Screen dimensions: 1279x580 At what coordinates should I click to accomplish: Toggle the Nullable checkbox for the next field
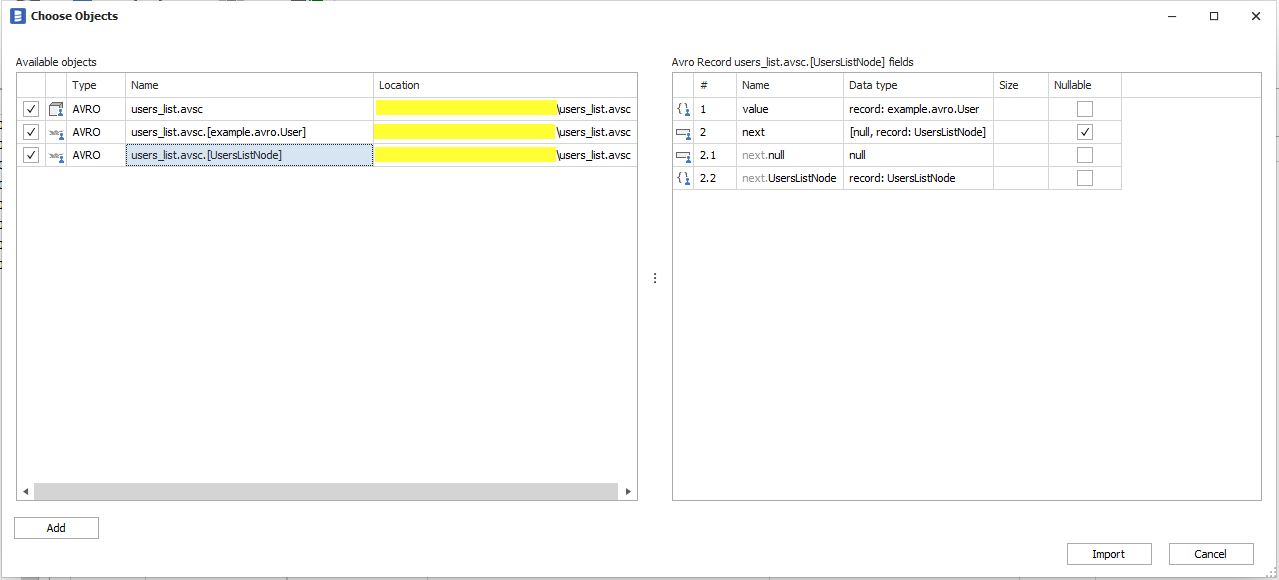tap(1084, 132)
